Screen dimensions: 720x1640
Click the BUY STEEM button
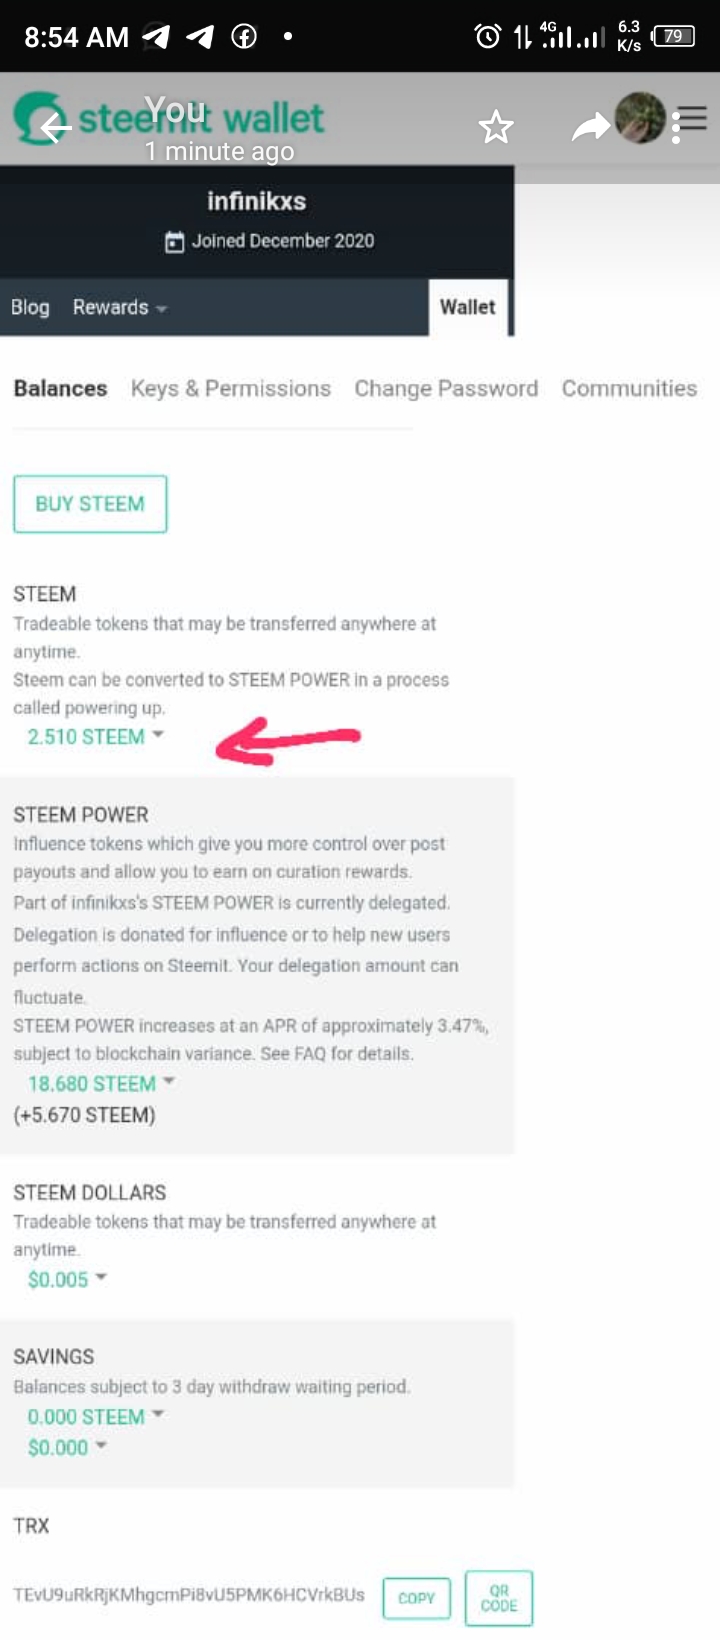90,504
